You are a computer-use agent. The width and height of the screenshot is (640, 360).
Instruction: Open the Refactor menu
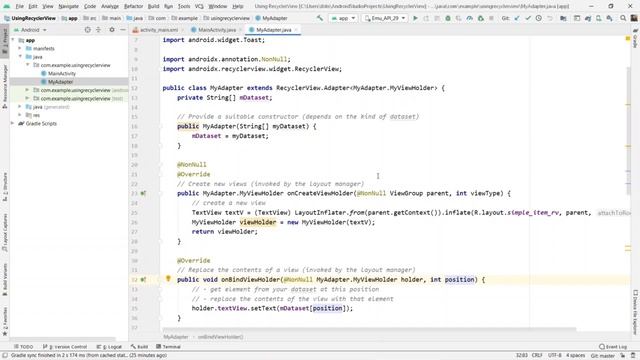pyautogui.click(x=133, y=6)
